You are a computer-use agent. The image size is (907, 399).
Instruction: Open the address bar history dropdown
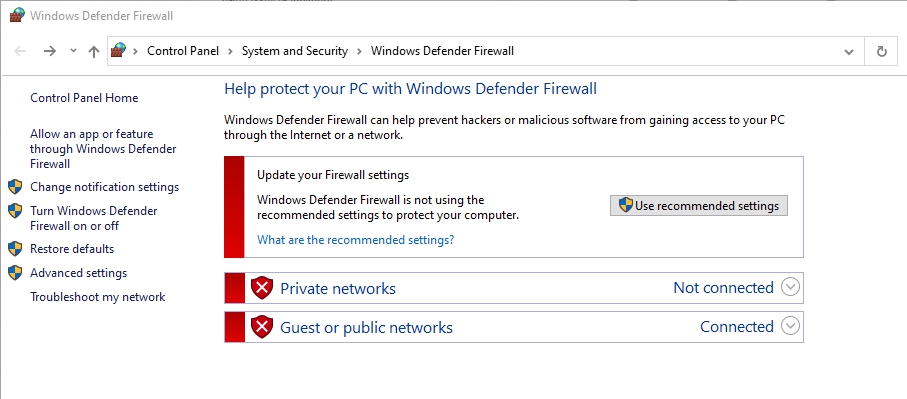849,51
